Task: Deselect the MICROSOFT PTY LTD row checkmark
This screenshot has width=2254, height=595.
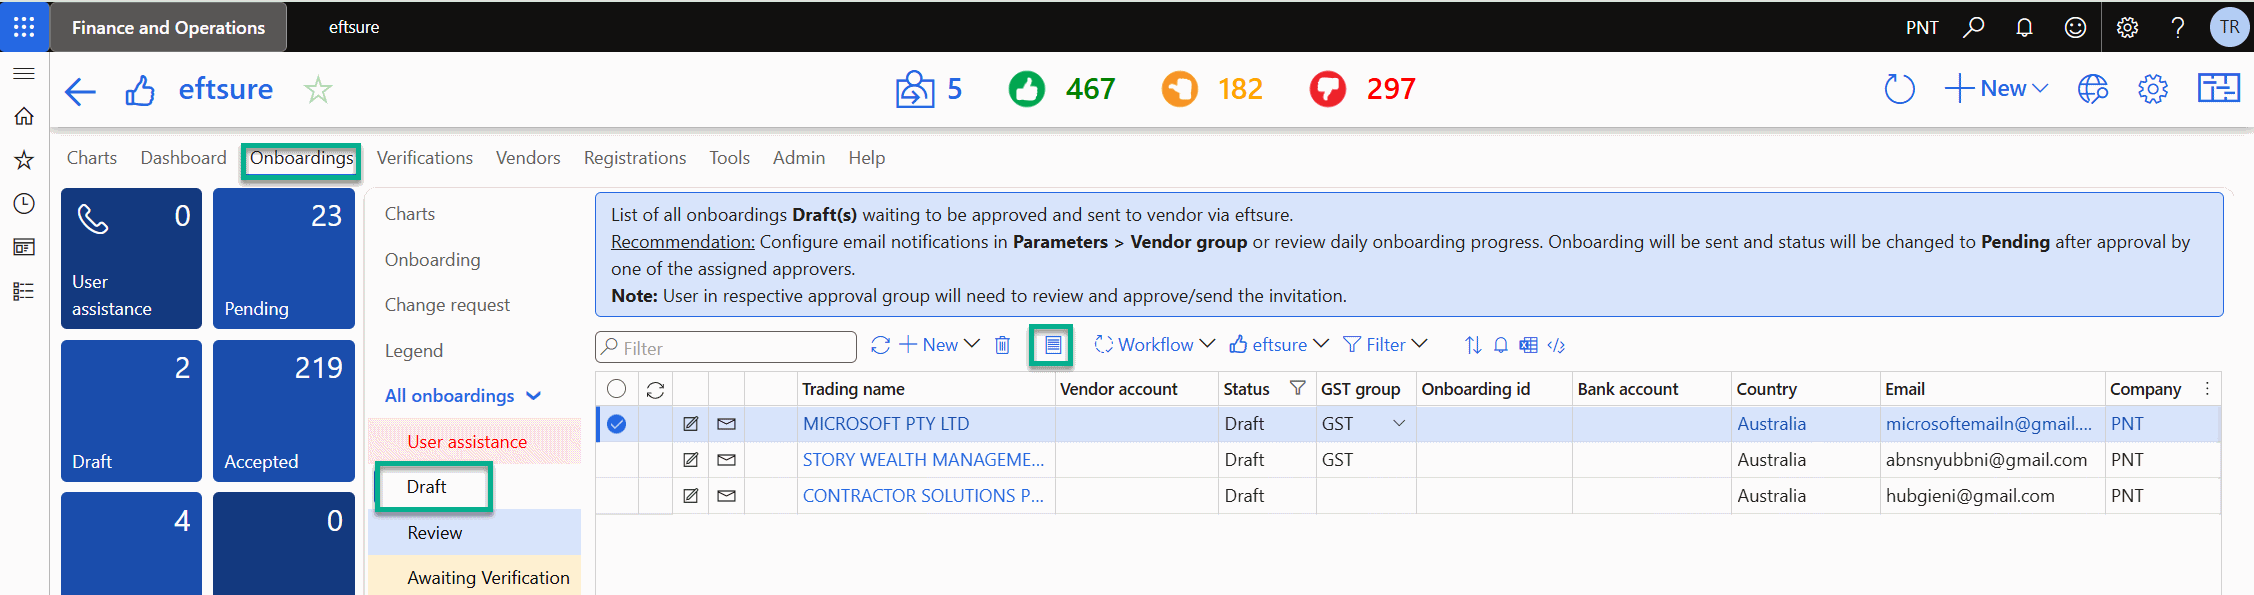Action: [617, 424]
